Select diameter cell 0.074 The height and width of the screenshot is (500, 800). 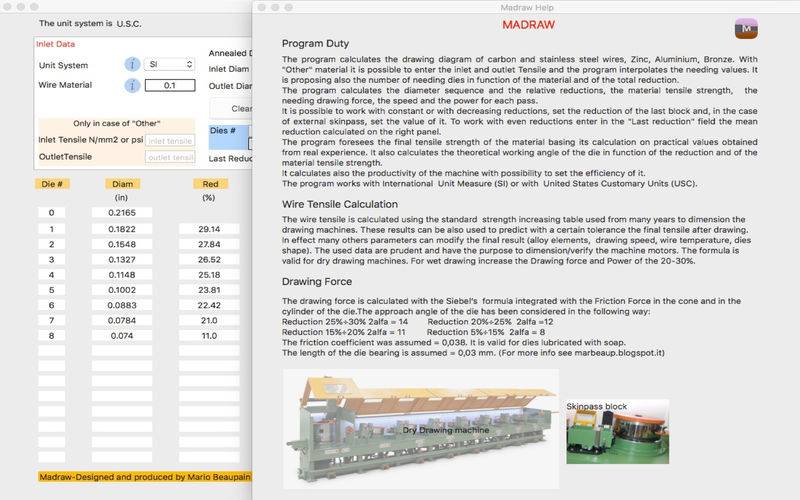(122, 336)
